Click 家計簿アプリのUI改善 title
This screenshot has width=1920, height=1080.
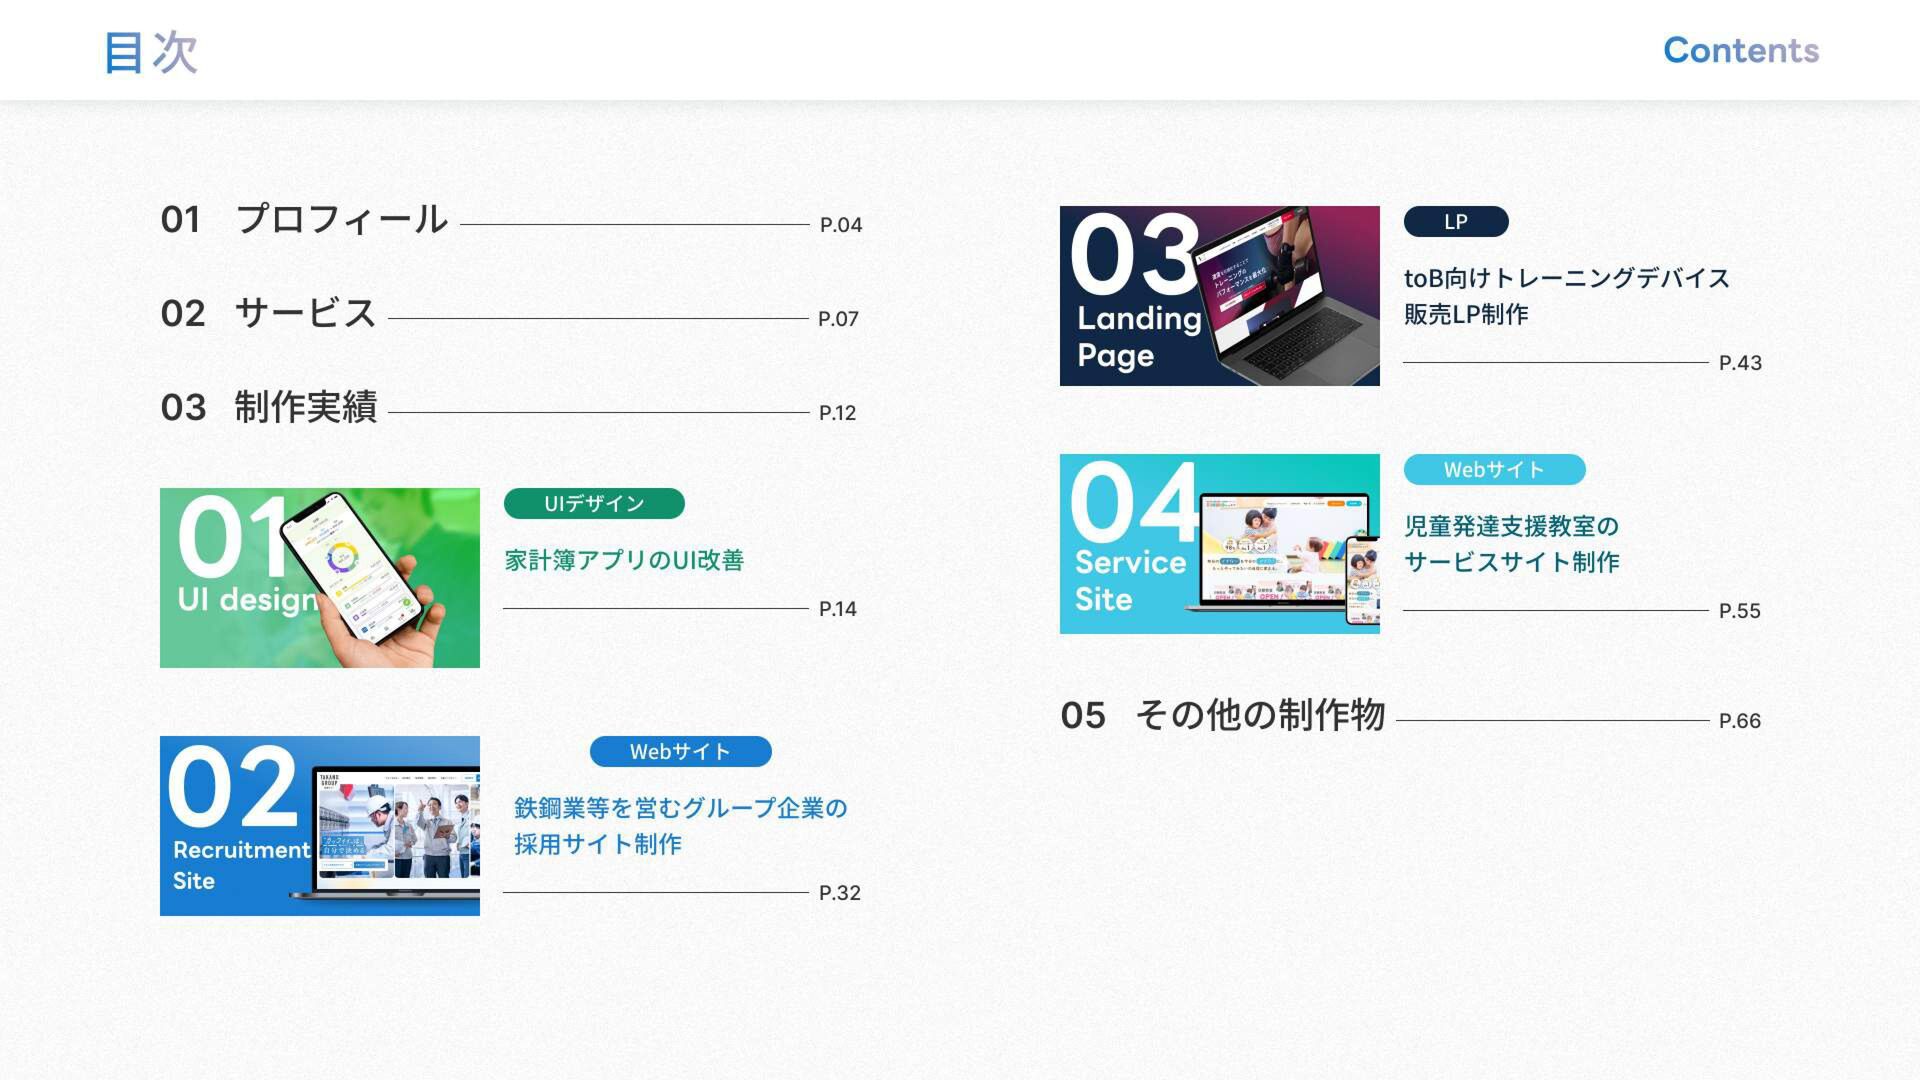click(624, 560)
